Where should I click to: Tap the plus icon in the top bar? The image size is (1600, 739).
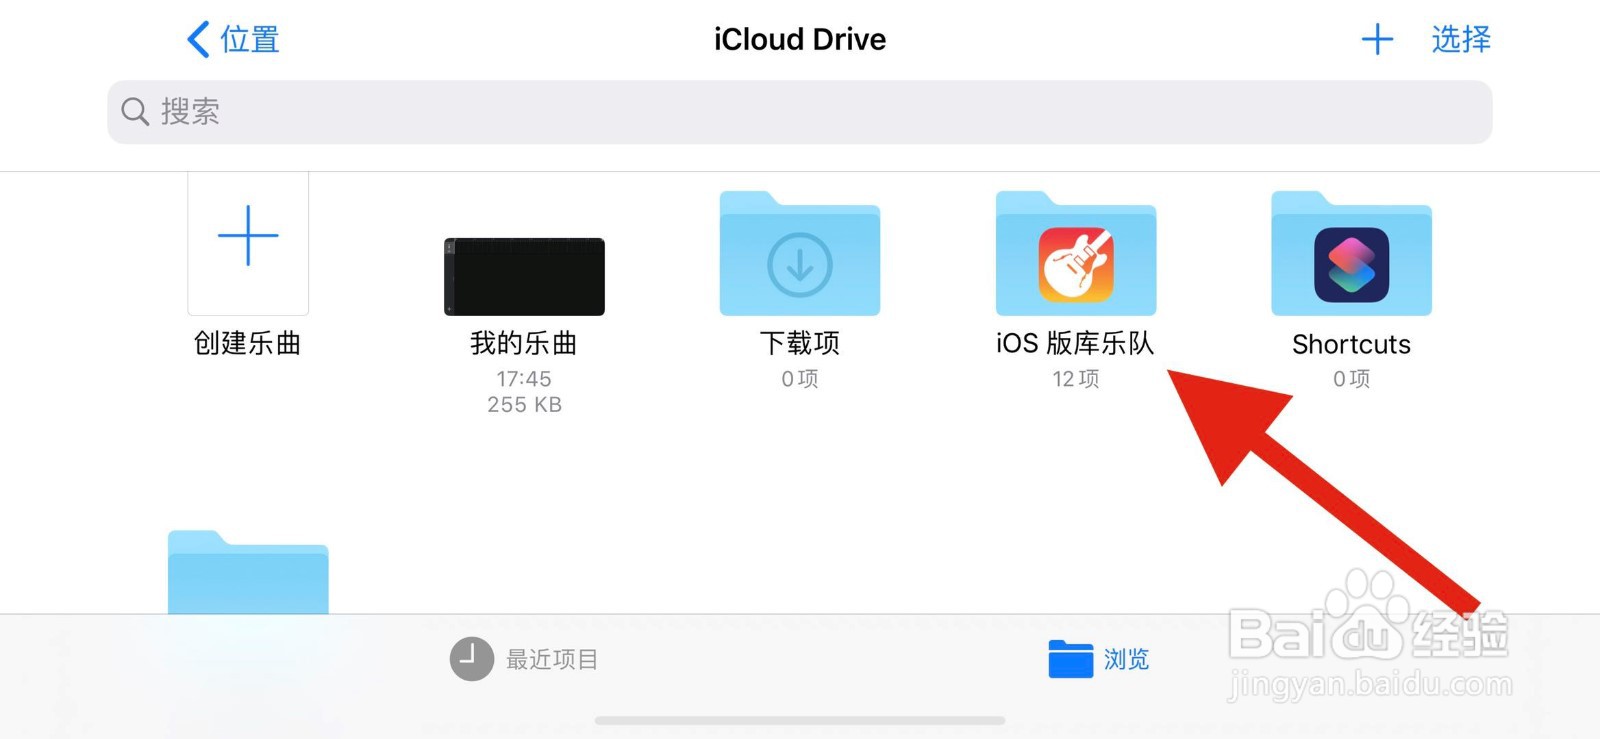coord(1377,40)
